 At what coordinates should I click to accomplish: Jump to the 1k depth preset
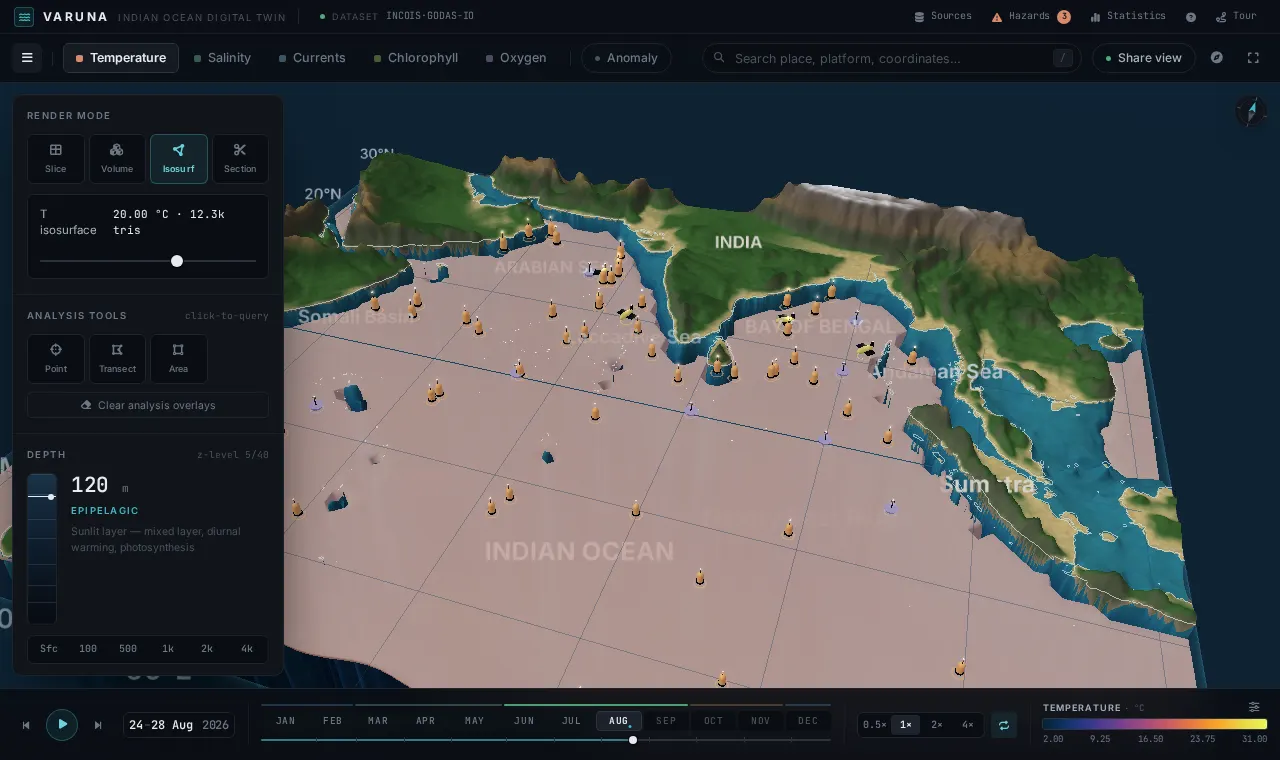[168, 649]
